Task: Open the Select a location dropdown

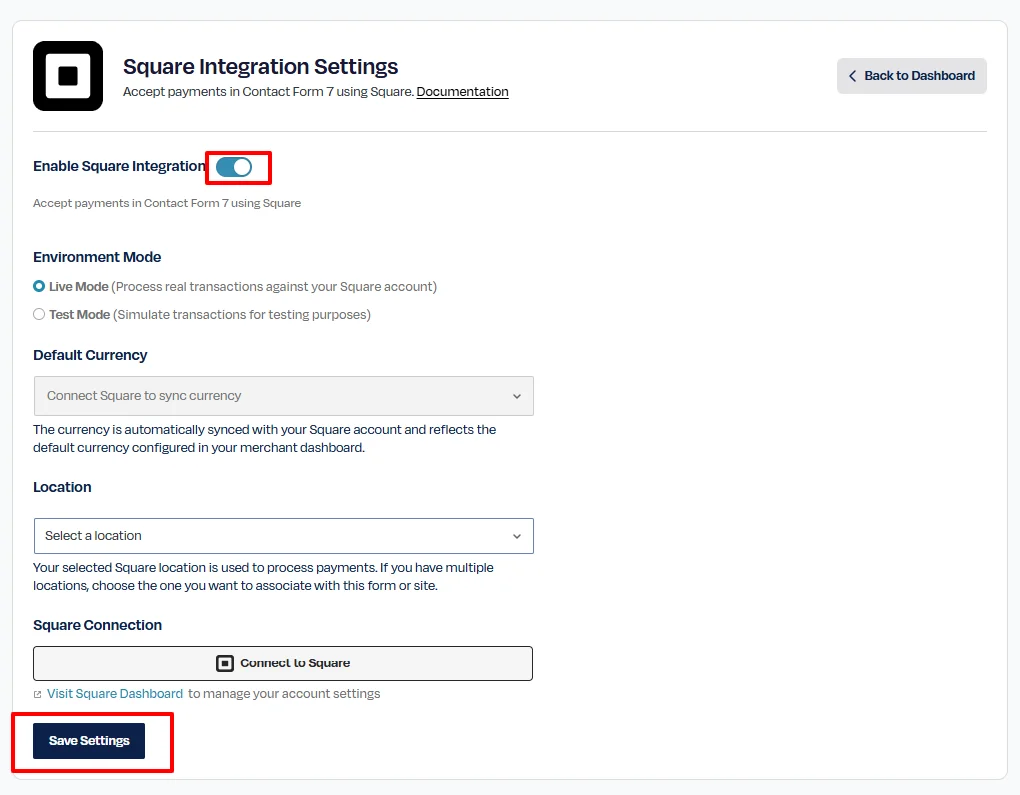Action: pos(284,536)
